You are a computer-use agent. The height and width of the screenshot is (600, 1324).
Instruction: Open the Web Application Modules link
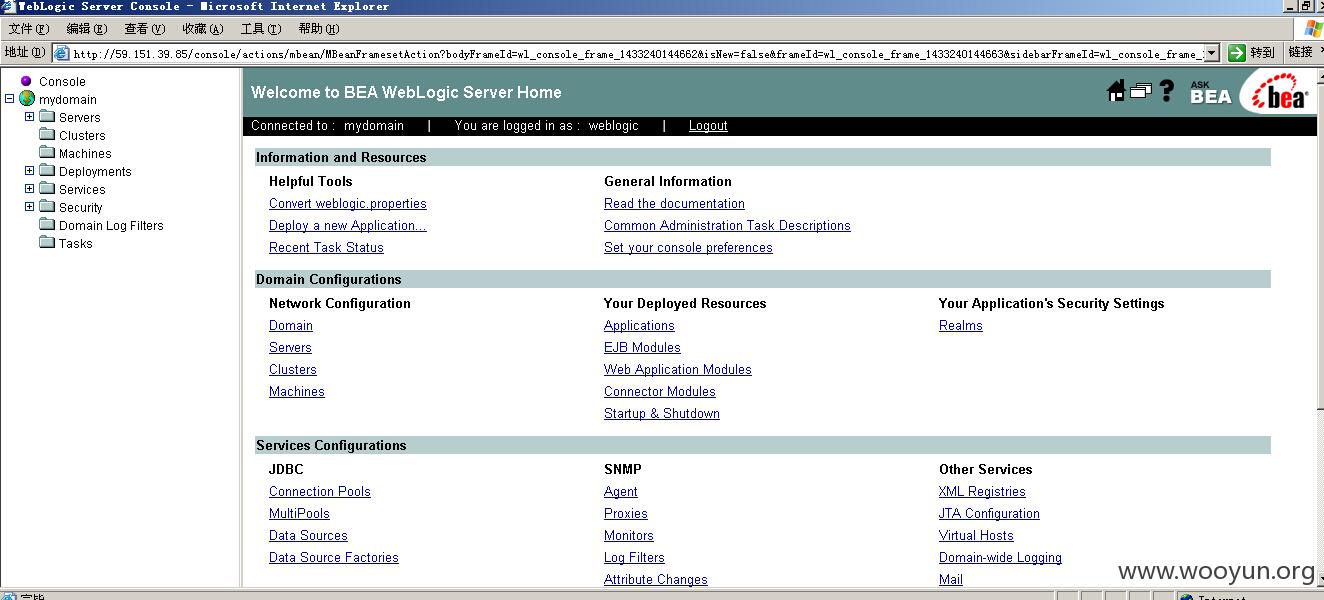[x=678, y=370]
